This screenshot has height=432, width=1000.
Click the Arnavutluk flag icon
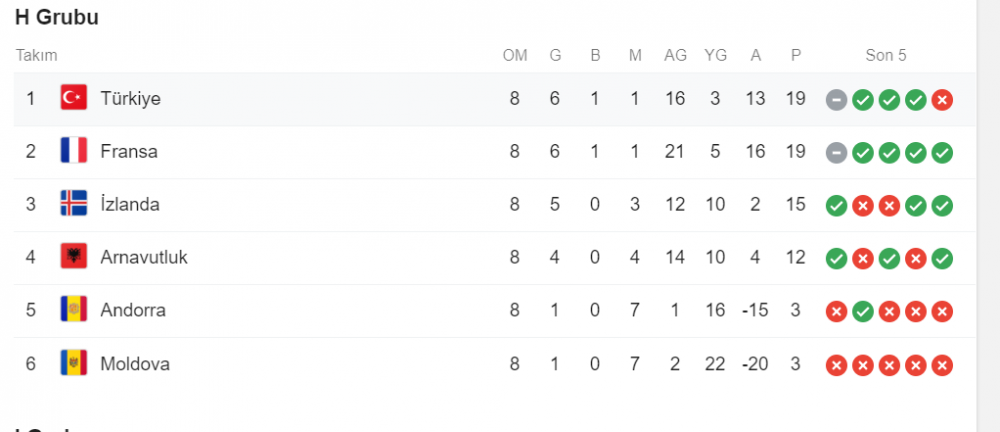pos(73,257)
